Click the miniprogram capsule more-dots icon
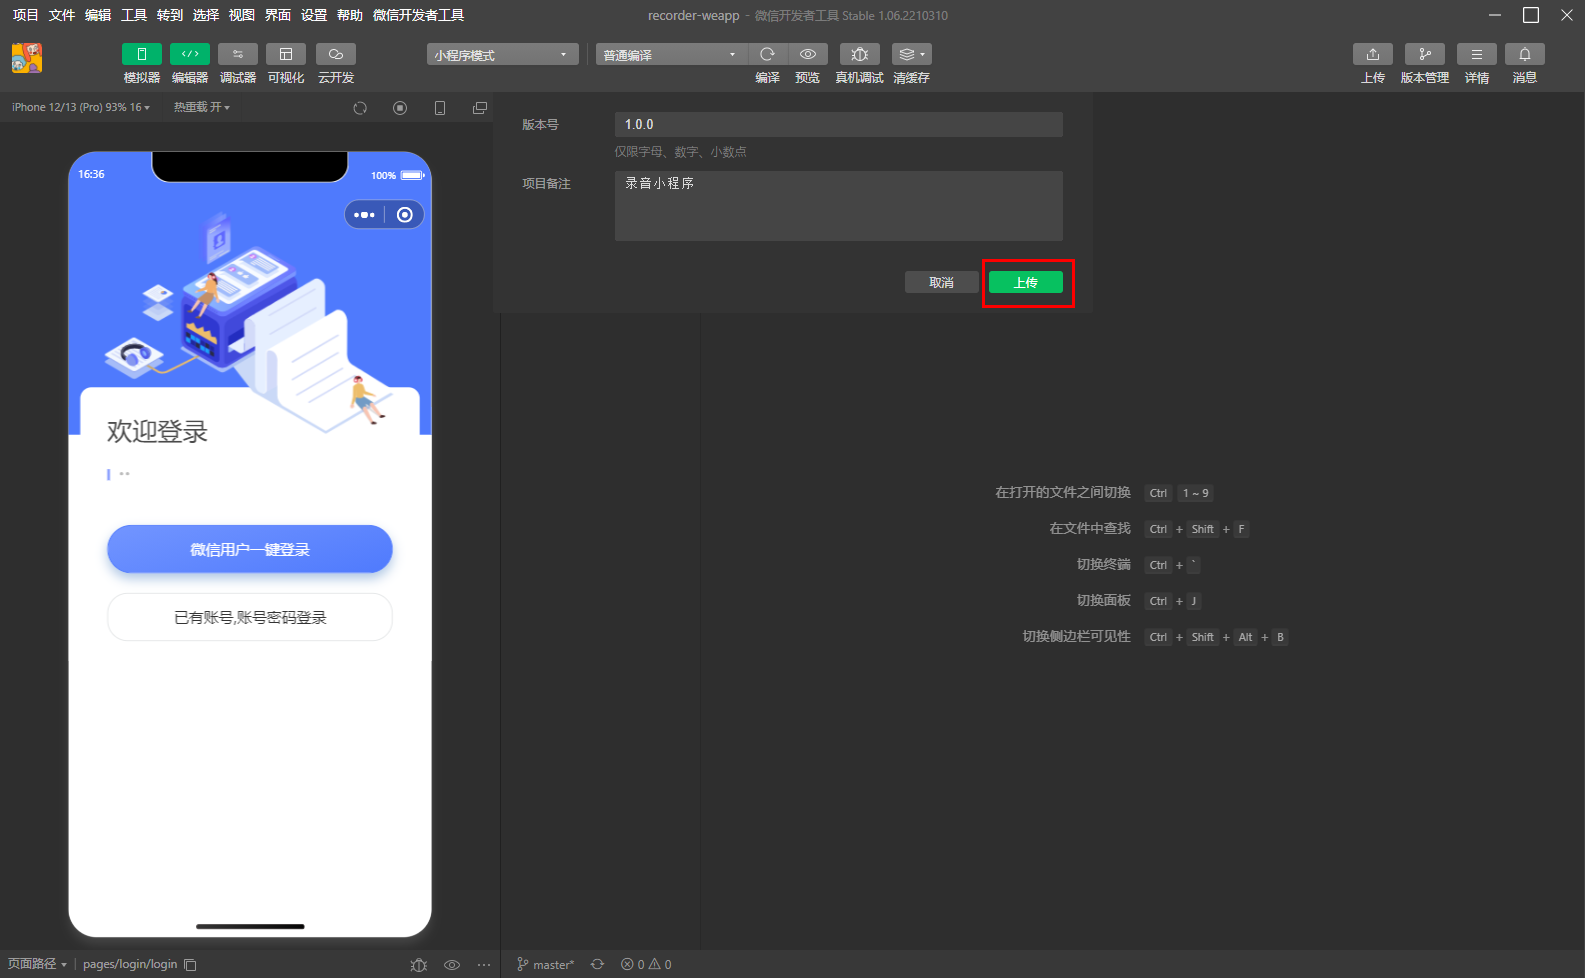The image size is (1585, 978). pyautogui.click(x=364, y=215)
